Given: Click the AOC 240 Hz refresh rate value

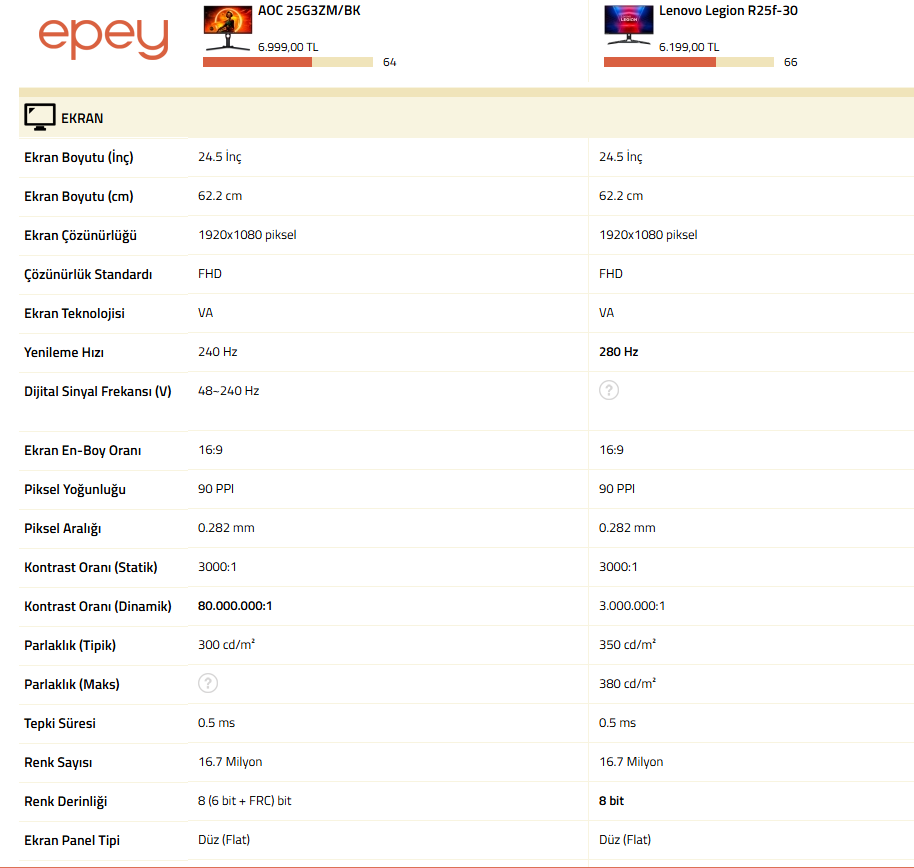Looking at the screenshot, I should click(217, 352).
